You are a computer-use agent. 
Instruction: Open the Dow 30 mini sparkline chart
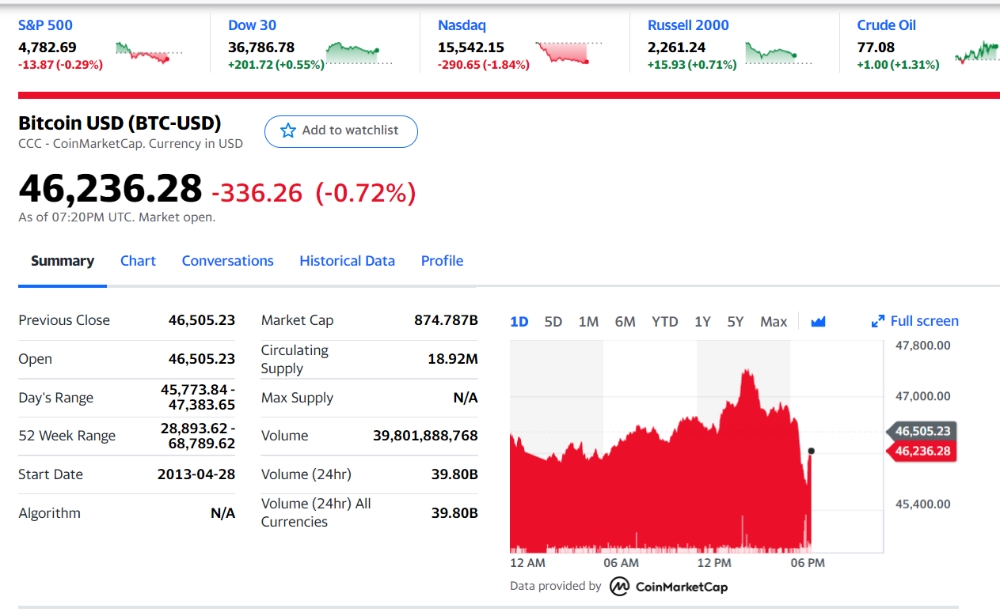(358, 53)
